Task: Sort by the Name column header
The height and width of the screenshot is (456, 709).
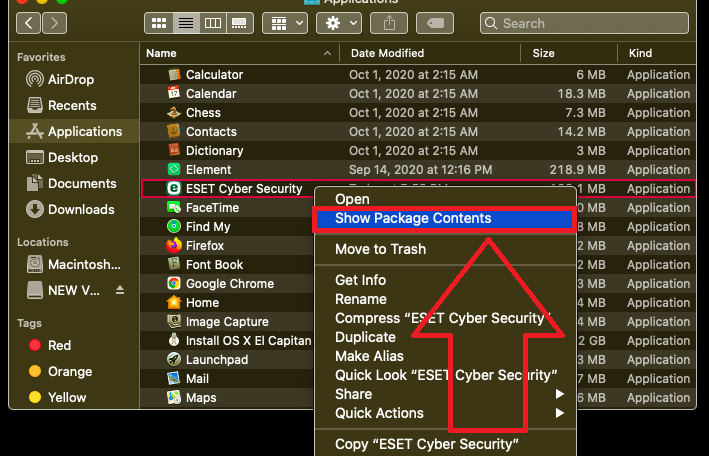Action: point(240,53)
